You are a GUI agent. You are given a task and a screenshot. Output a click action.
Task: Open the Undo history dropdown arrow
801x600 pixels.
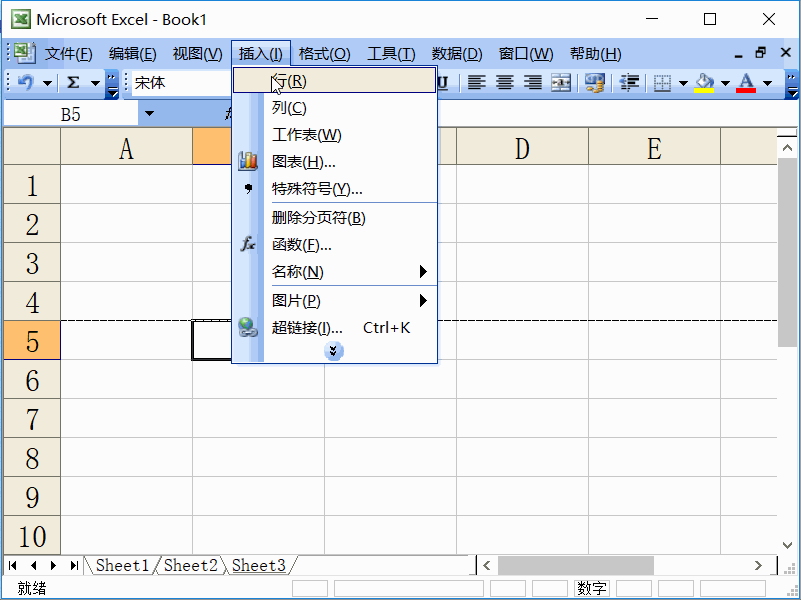(x=48, y=83)
